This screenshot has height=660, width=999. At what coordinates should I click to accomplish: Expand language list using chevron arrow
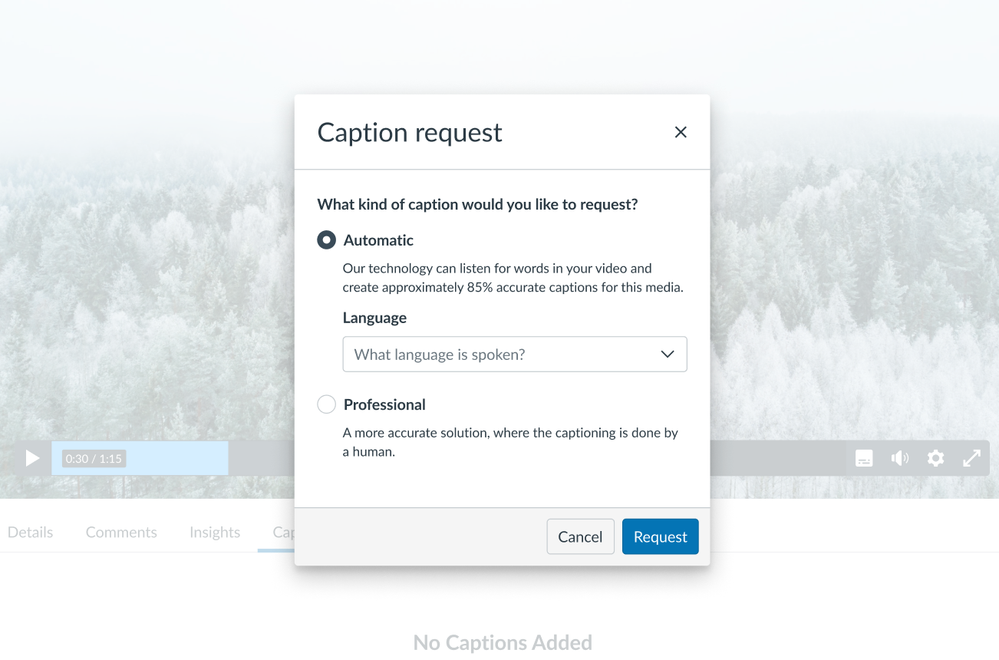pyautogui.click(x=667, y=354)
